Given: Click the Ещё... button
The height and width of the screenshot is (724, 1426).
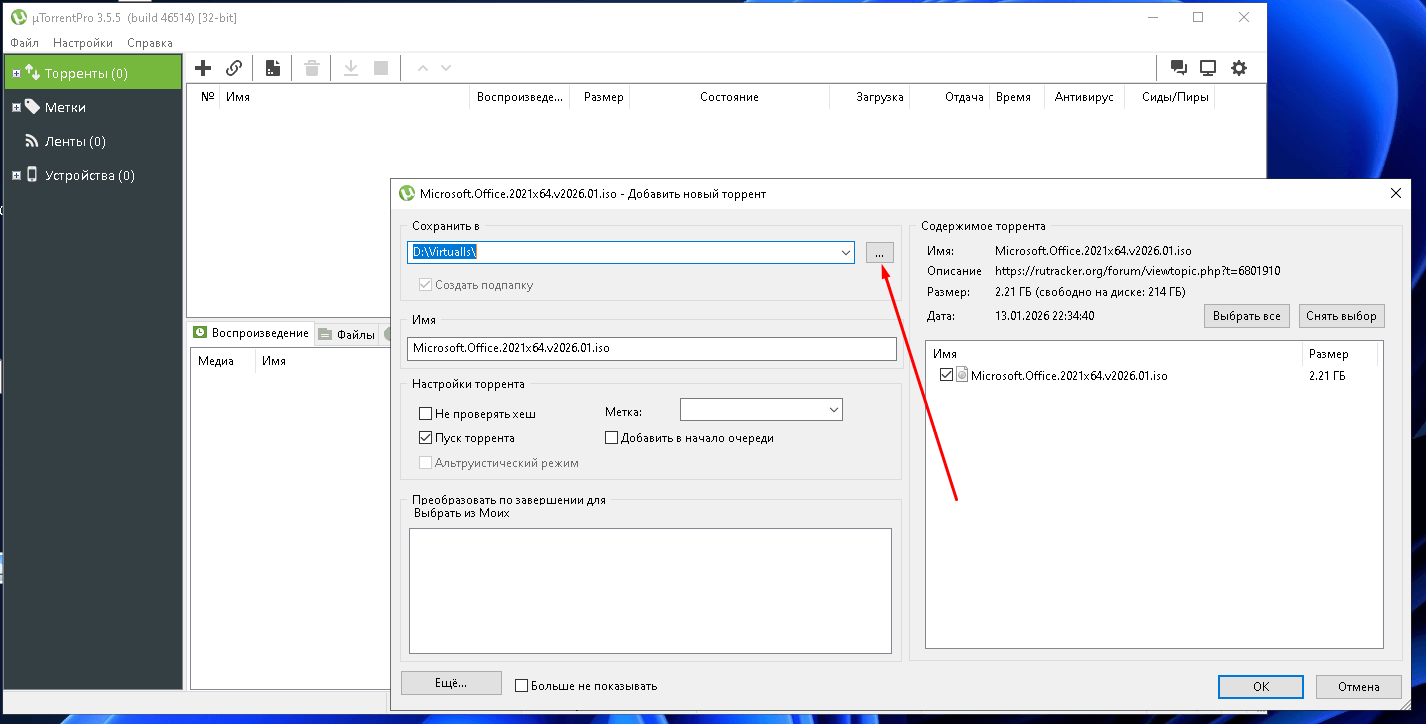Looking at the screenshot, I should (x=451, y=683).
